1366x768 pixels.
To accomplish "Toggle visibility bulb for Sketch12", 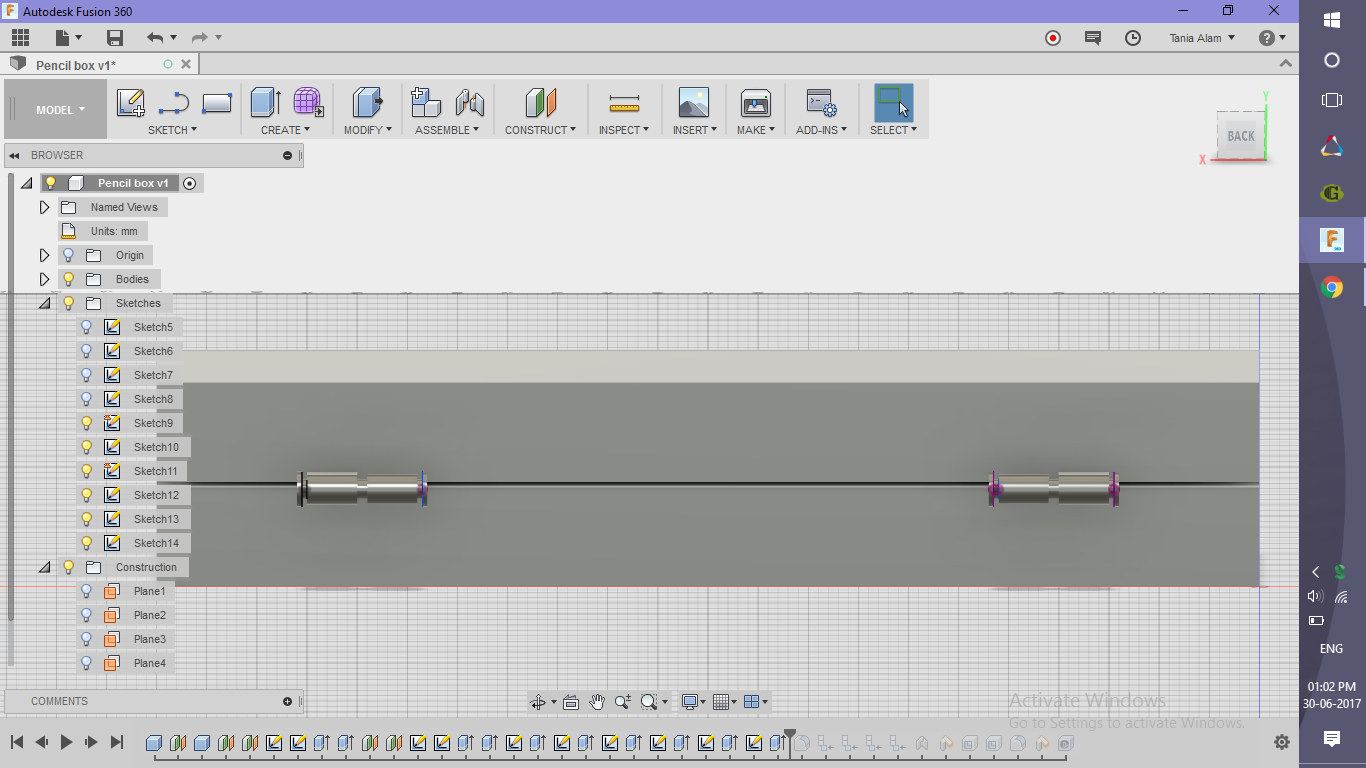I will (x=87, y=495).
